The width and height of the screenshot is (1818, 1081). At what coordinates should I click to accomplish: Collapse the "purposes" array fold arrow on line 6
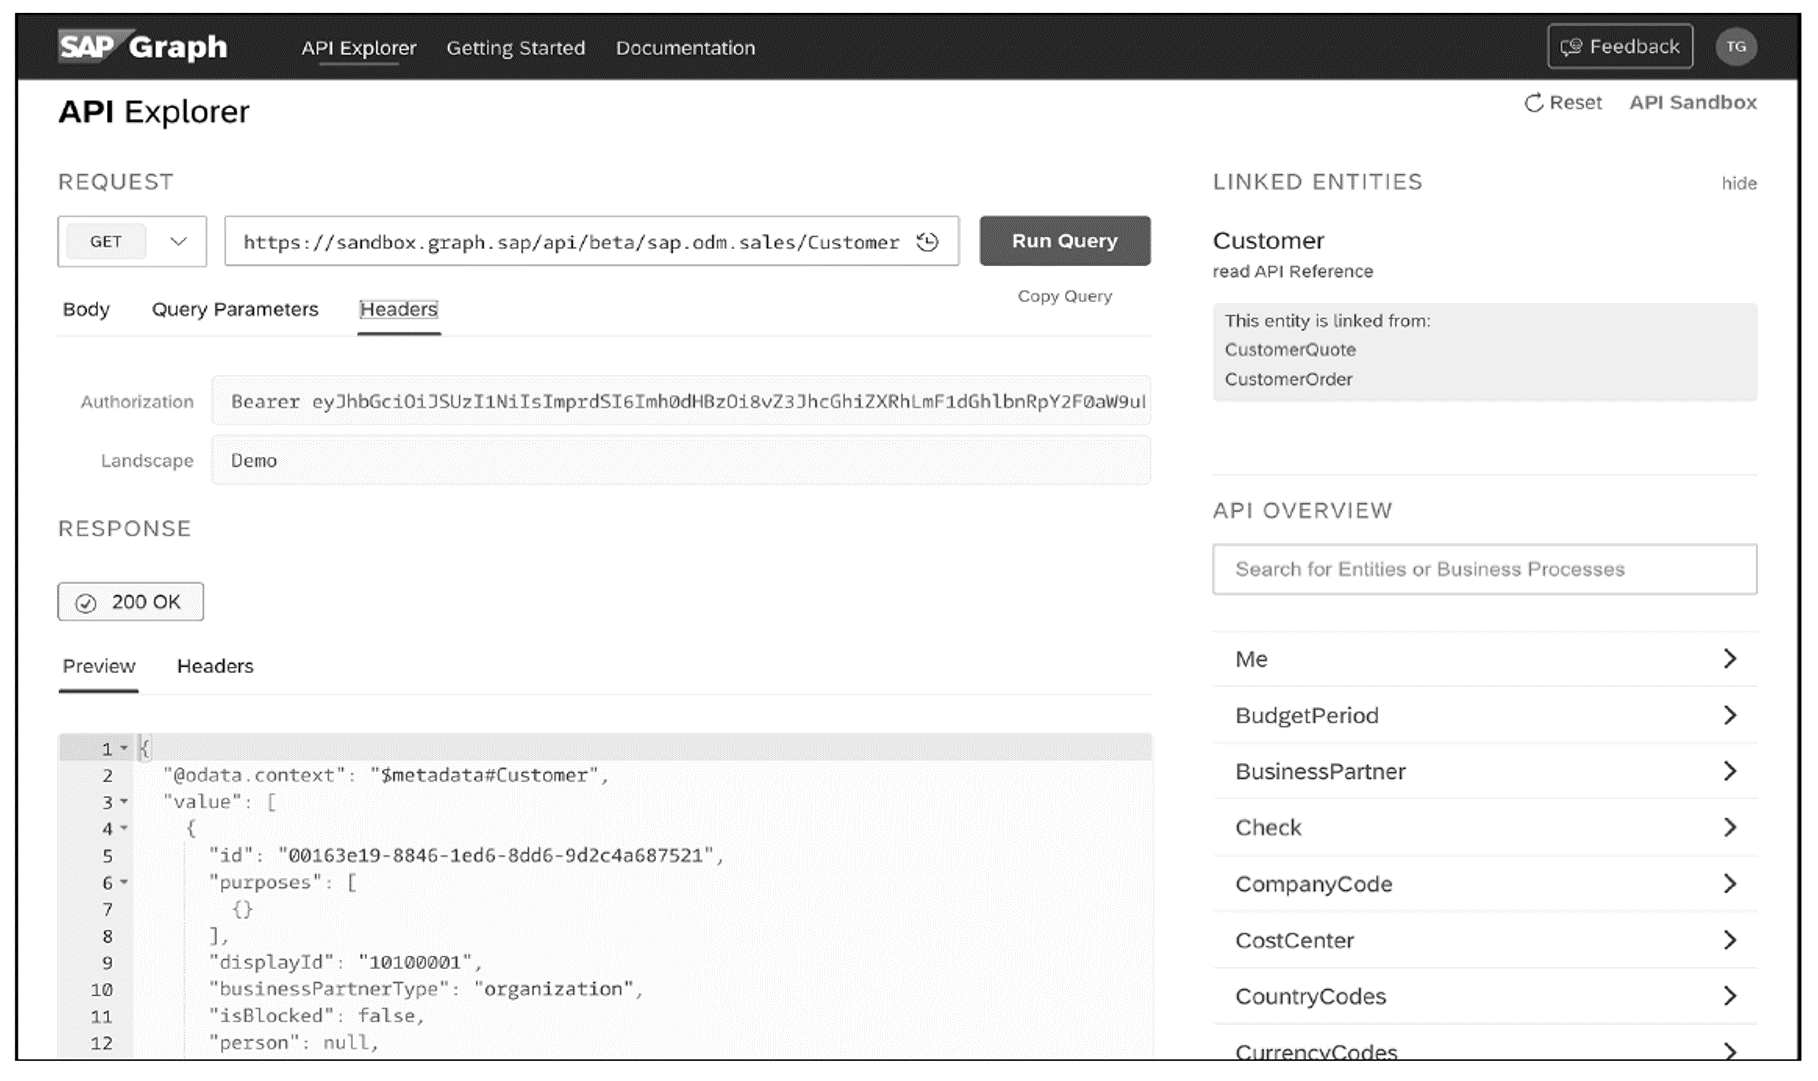pos(124,883)
